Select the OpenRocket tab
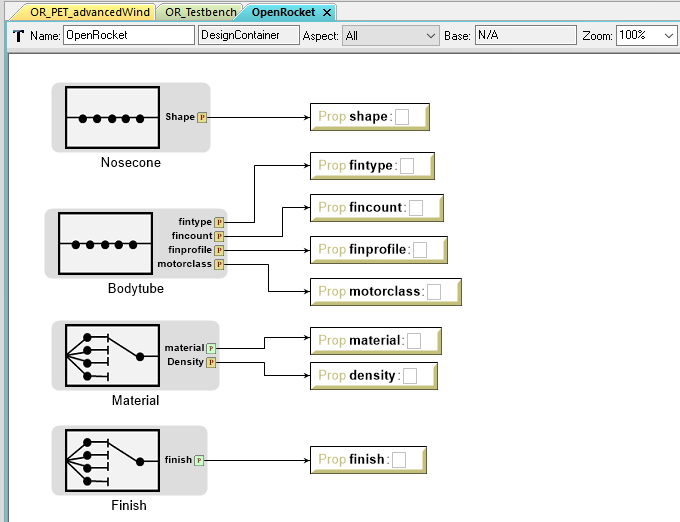 pos(283,12)
